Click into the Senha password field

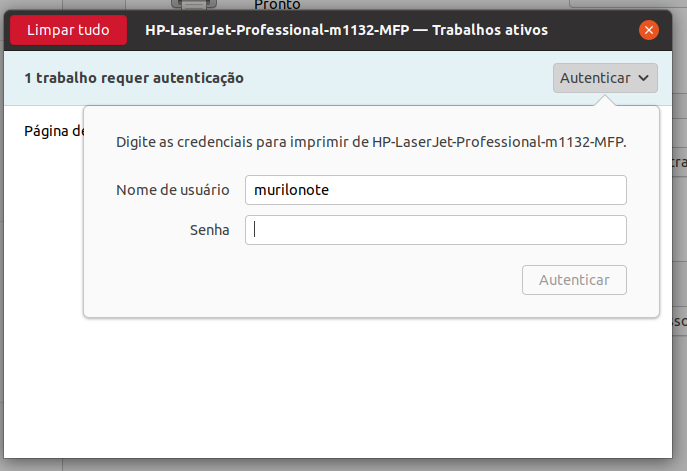[x=436, y=230]
